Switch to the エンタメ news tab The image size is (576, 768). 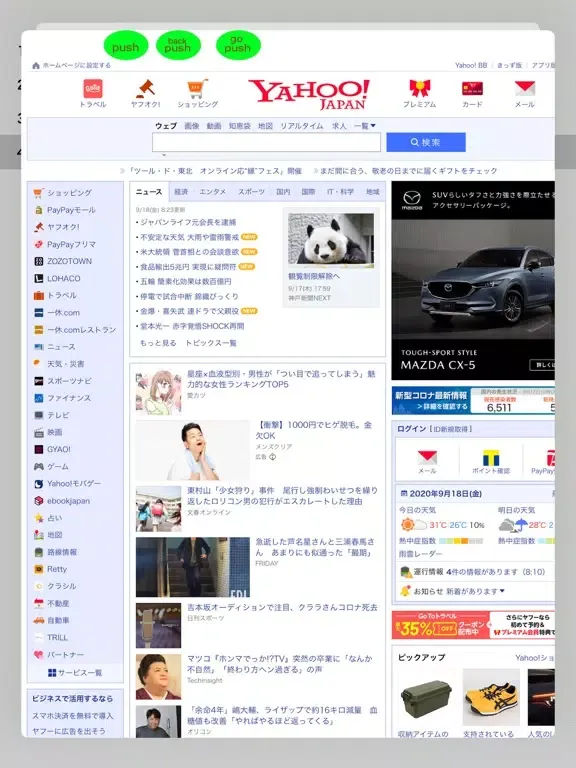coord(213,192)
